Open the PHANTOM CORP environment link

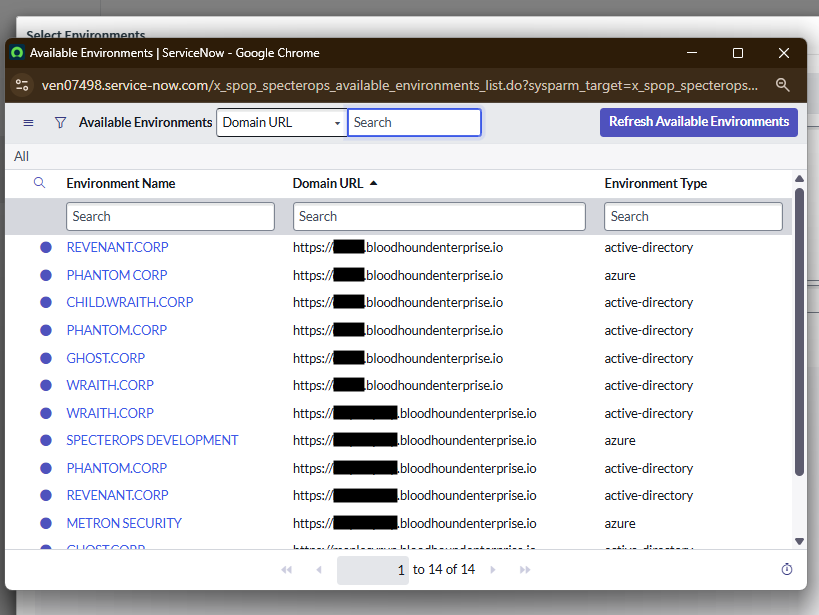click(116, 275)
